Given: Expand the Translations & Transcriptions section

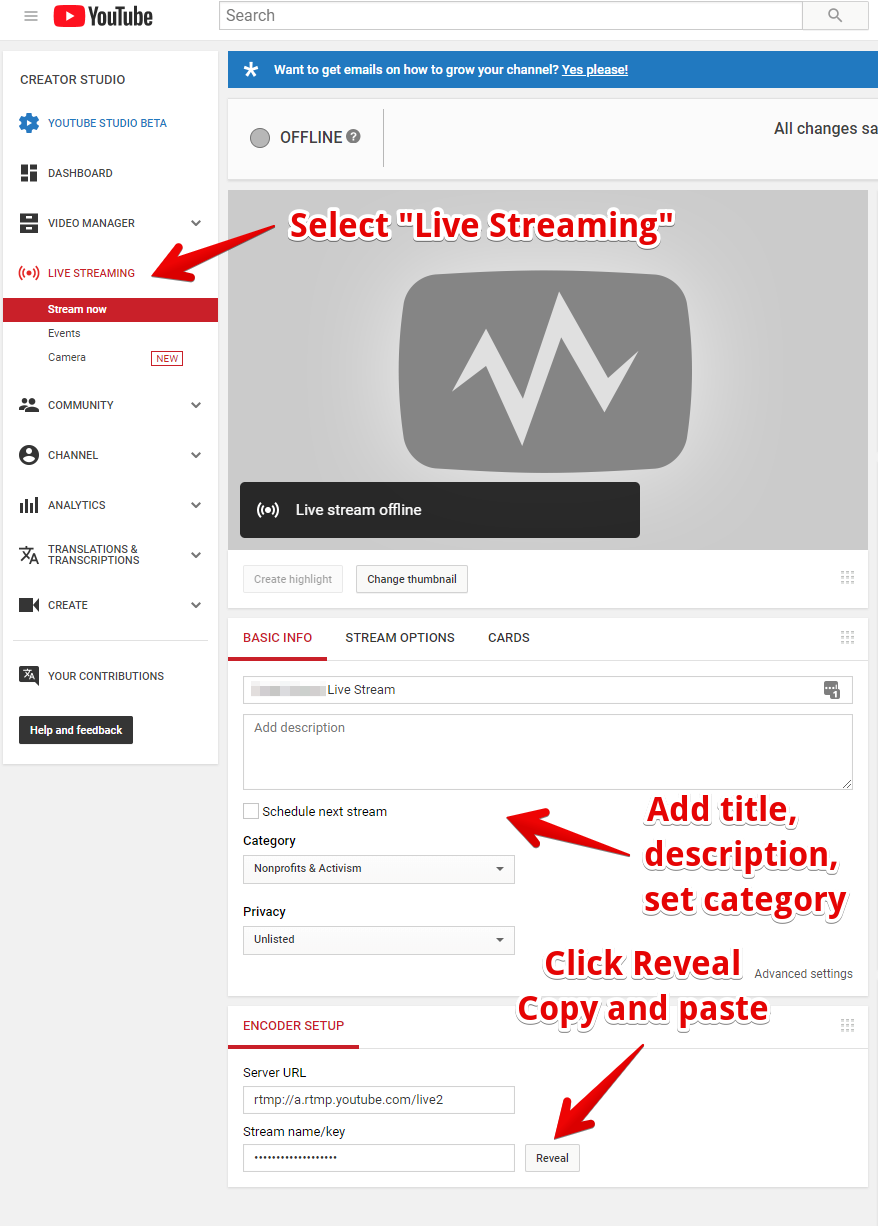Looking at the screenshot, I should (196, 555).
